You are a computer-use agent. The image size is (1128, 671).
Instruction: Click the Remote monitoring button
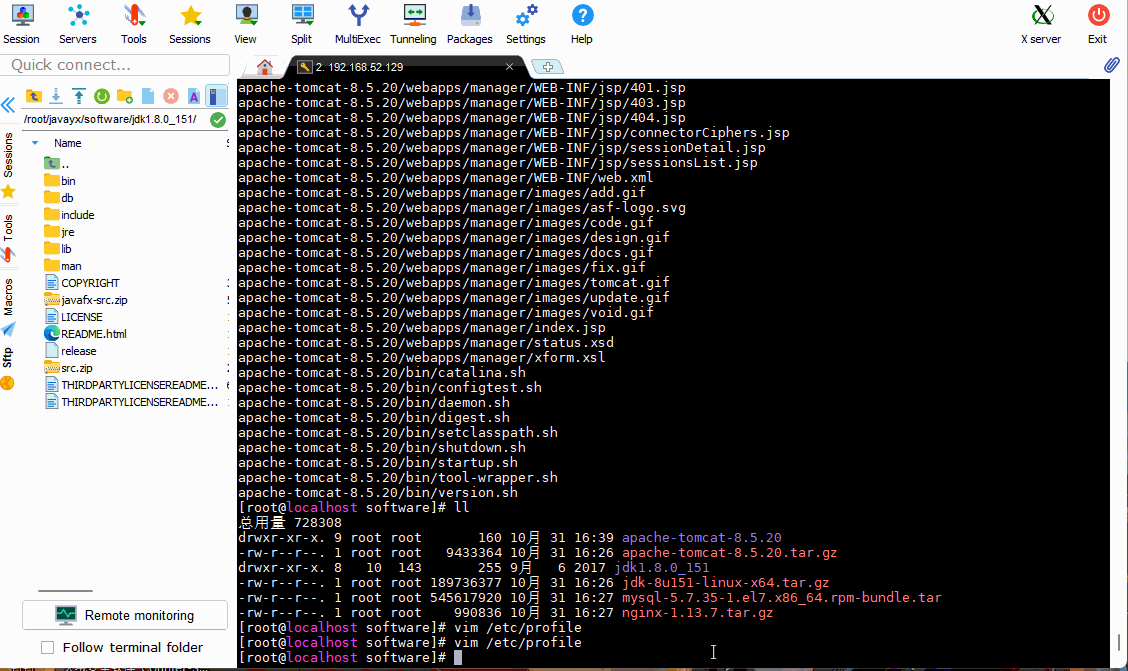pyautogui.click(x=125, y=615)
